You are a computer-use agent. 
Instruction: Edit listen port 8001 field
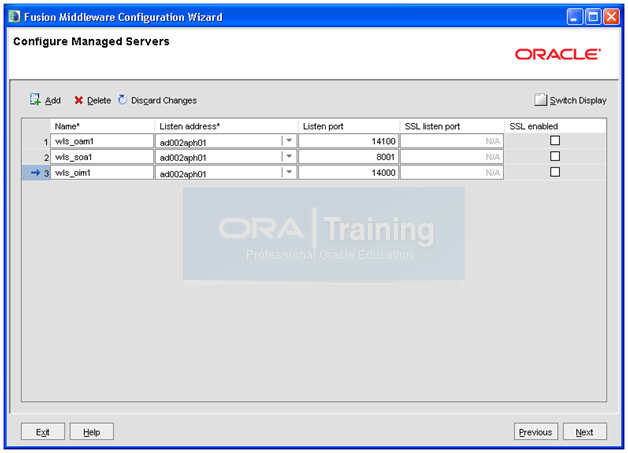[348, 157]
